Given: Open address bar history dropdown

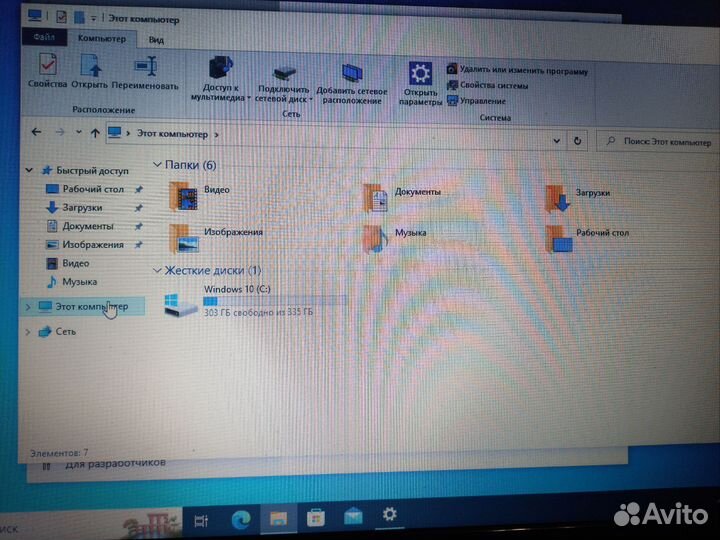Looking at the screenshot, I should 557,141.
